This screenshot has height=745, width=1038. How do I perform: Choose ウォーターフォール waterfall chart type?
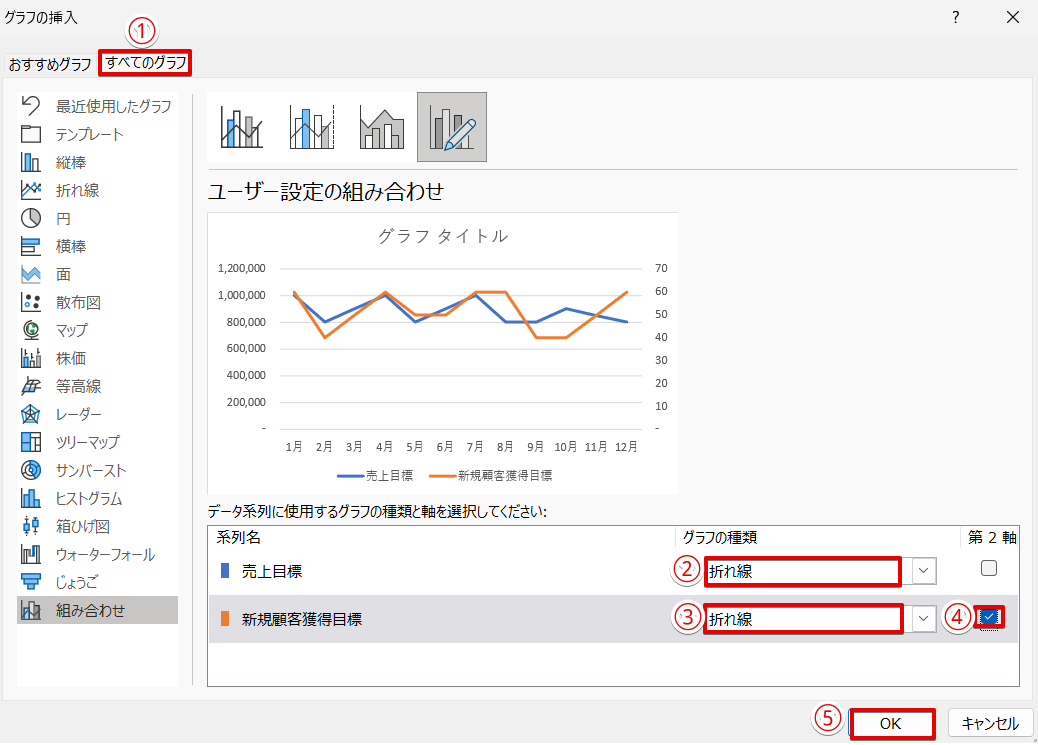point(105,554)
